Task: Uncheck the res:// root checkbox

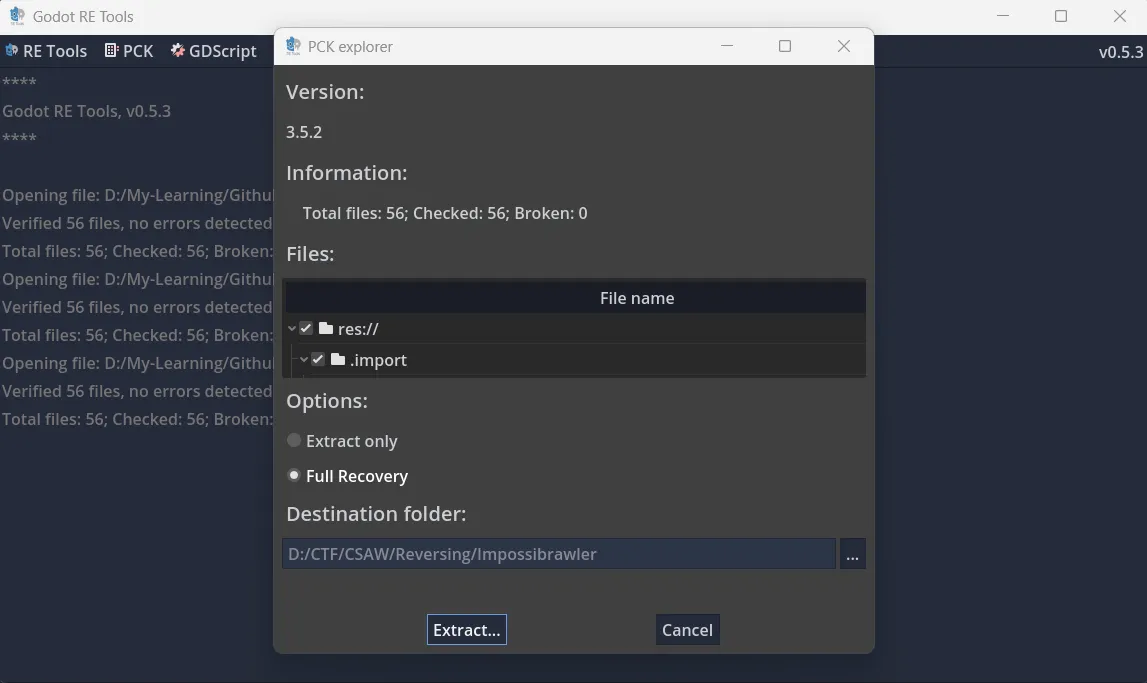Action: [x=306, y=328]
